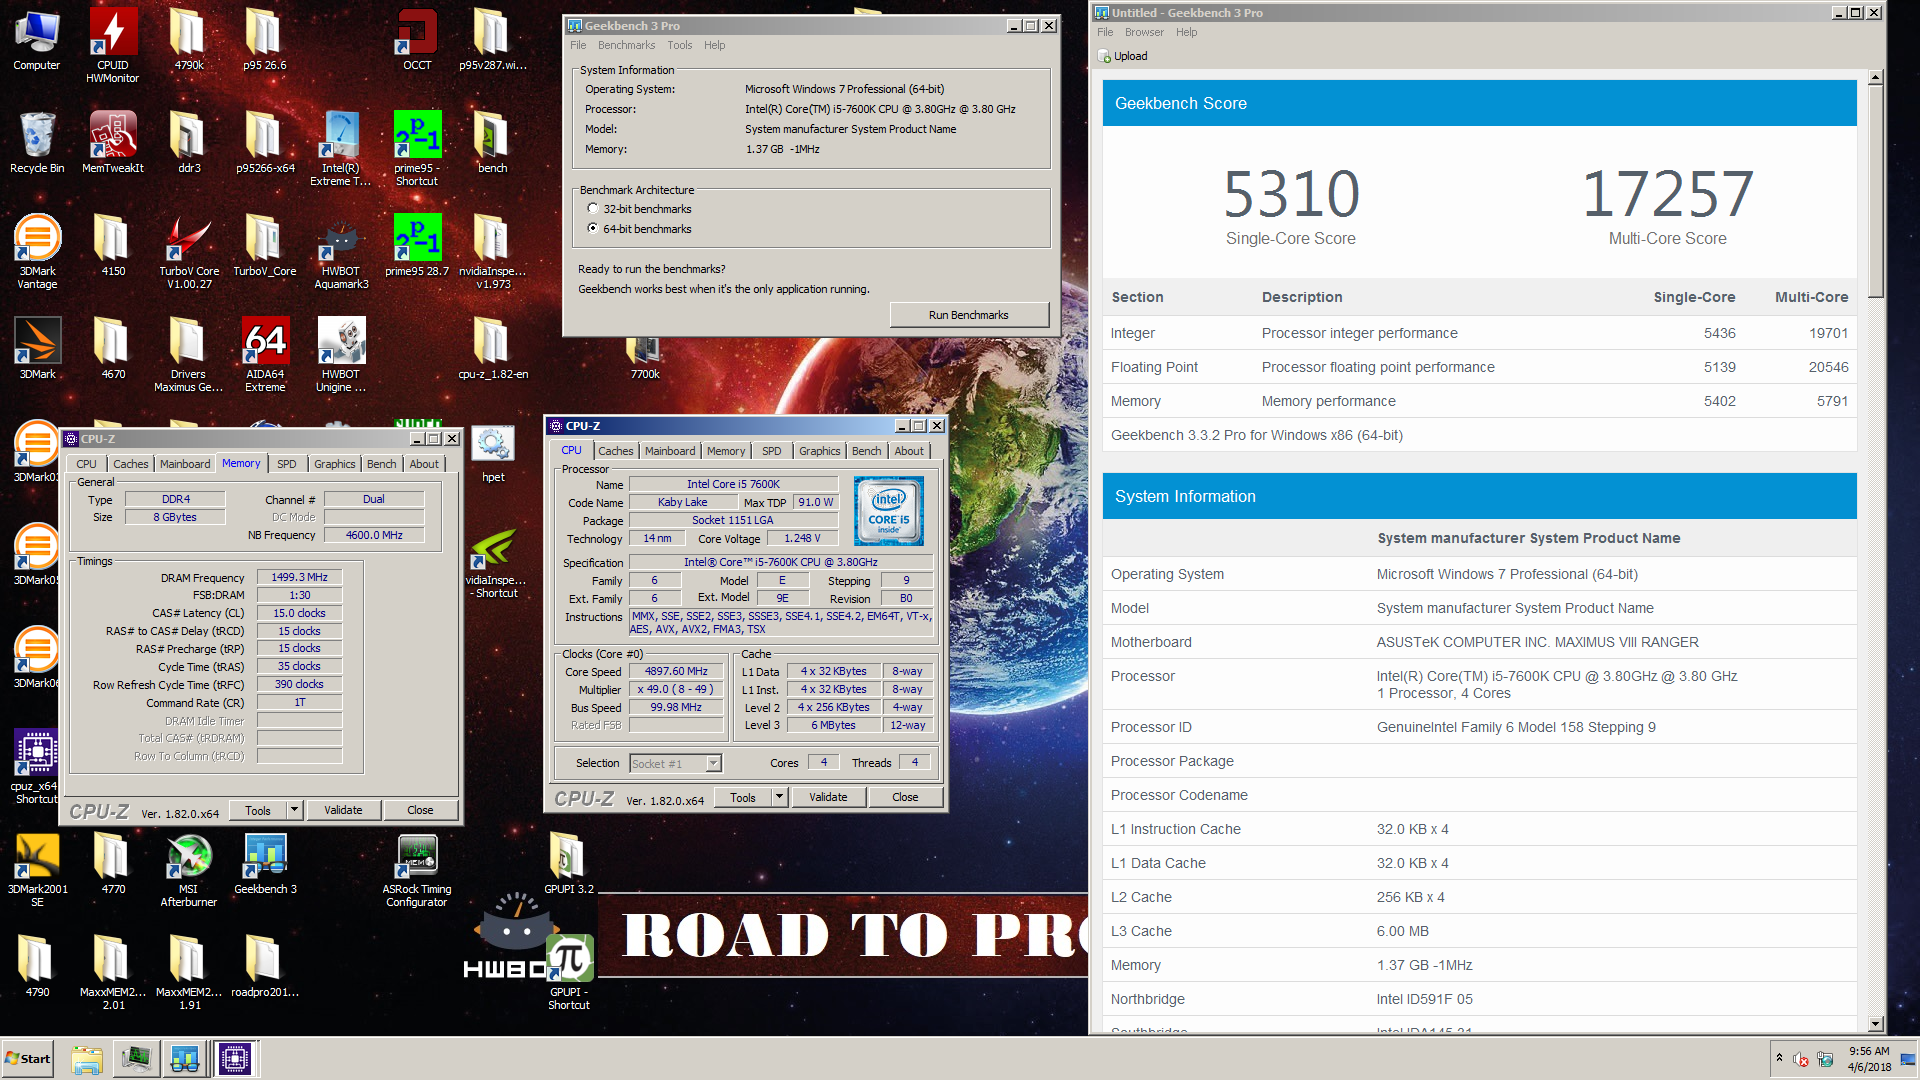This screenshot has width=1920, height=1080.
Task: Open ASRock Timing Configurator icon
Action: (417, 869)
